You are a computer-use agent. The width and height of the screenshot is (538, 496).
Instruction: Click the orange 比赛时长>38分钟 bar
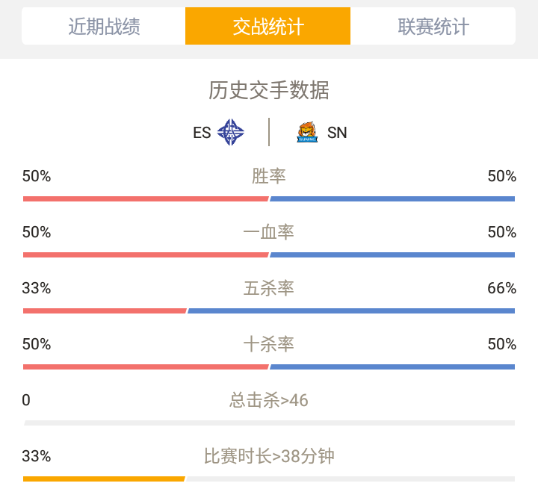(x=104, y=479)
